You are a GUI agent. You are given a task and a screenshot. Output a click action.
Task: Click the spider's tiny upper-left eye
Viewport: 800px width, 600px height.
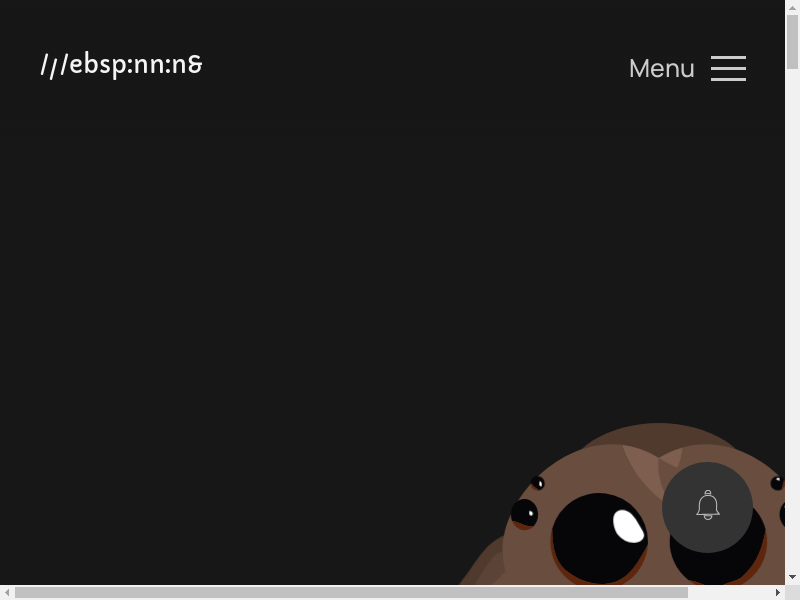pyautogui.click(x=538, y=484)
